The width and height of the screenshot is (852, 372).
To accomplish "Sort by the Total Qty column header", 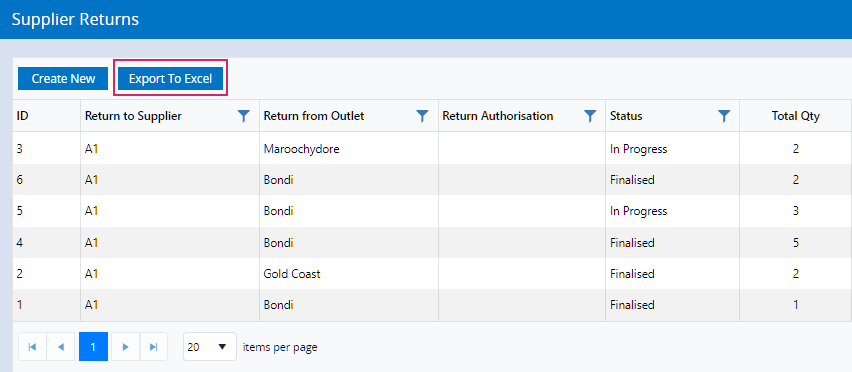I will pyautogui.click(x=795, y=116).
